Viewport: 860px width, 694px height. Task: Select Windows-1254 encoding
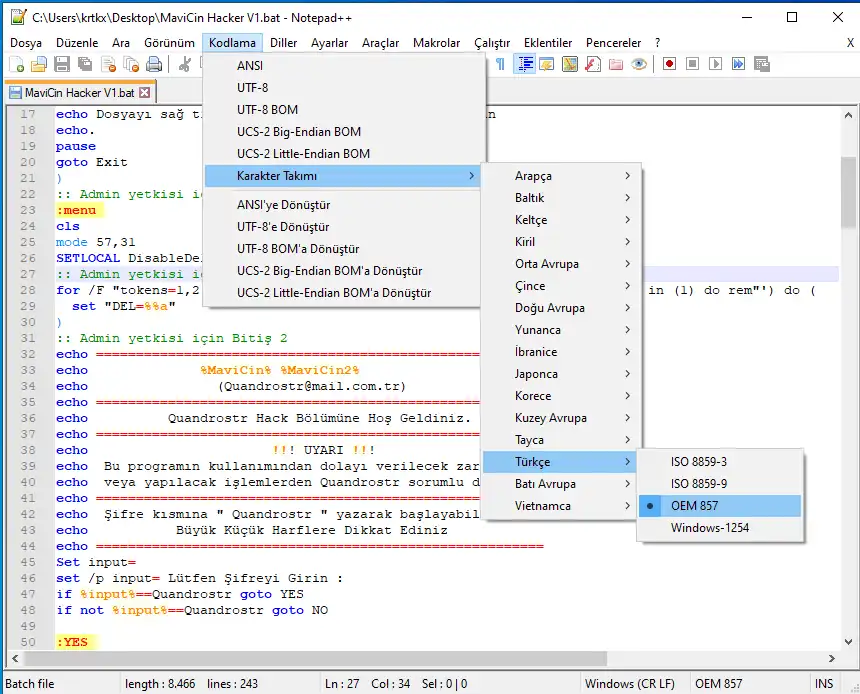[x=720, y=528]
